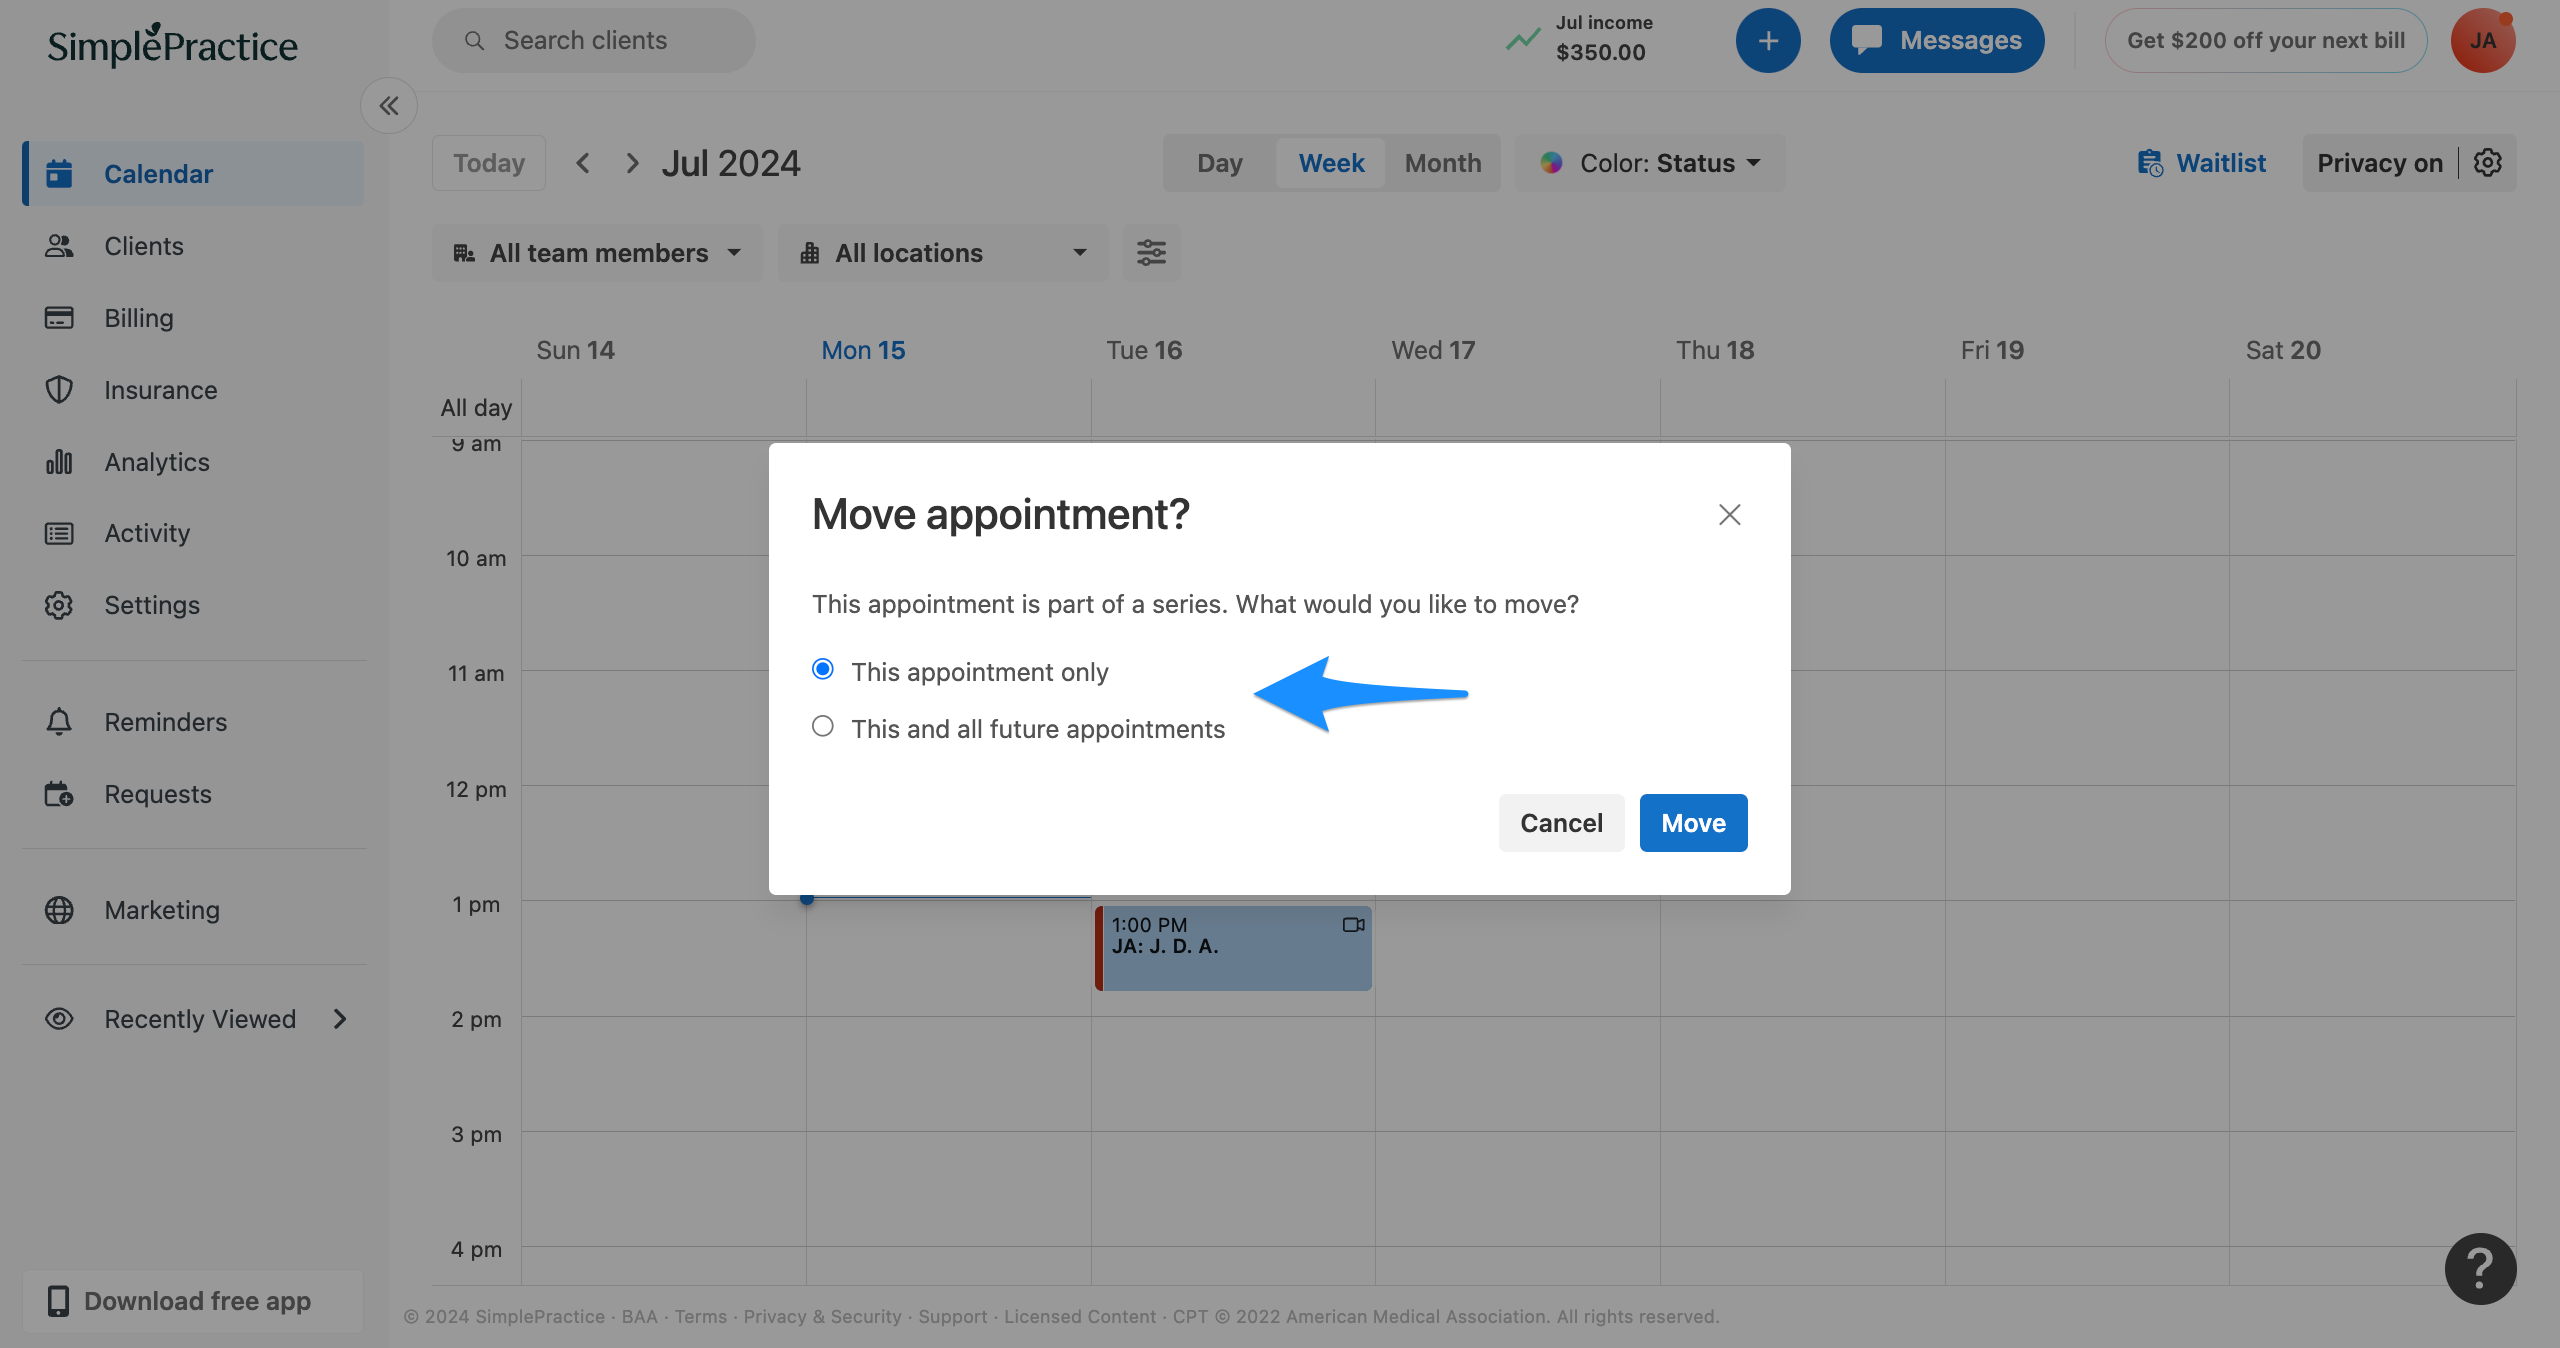Collapse the sidebar with double-chevron icon
This screenshot has height=1348, width=2560.
point(389,105)
